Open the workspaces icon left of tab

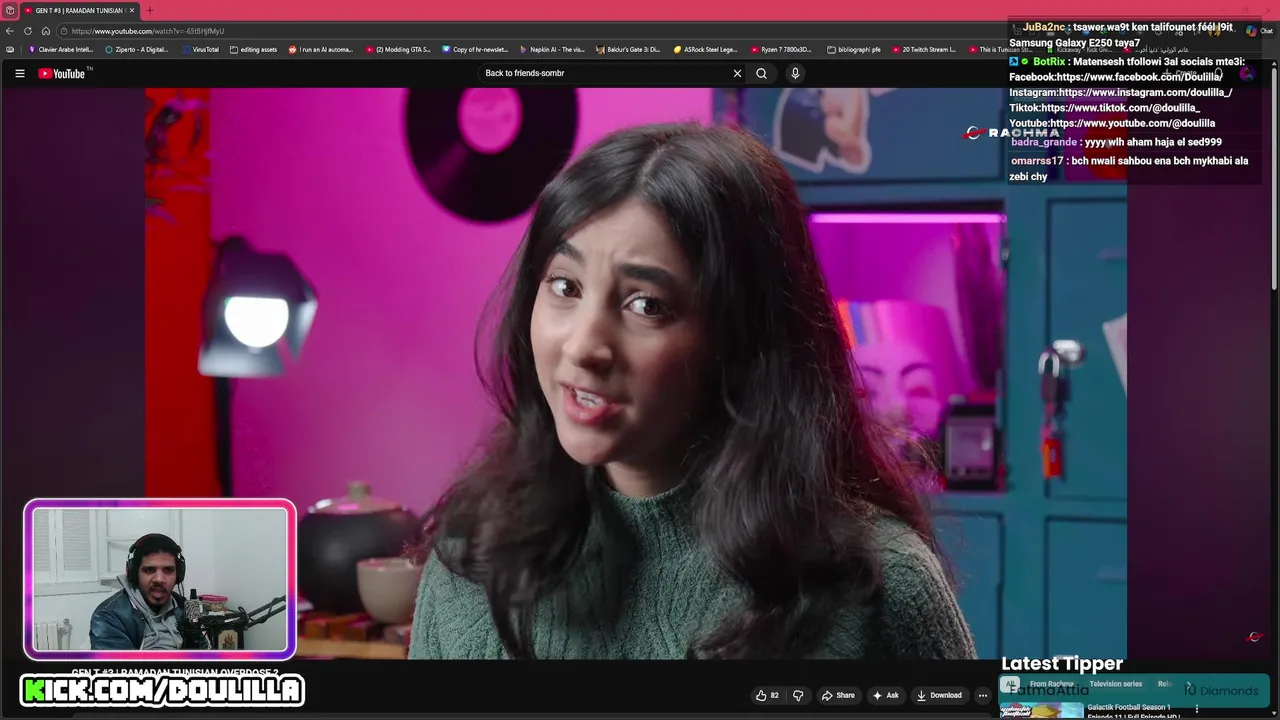(9, 10)
